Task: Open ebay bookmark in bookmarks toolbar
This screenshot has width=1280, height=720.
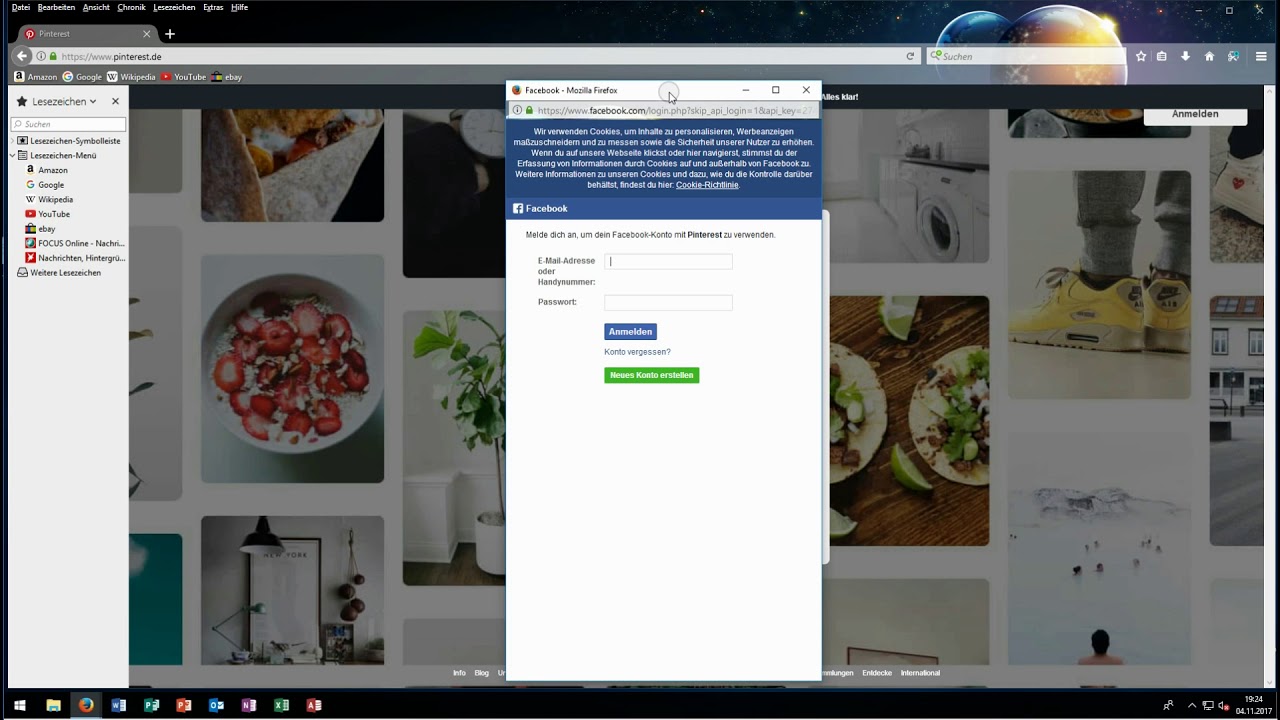Action: pos(227,77)
